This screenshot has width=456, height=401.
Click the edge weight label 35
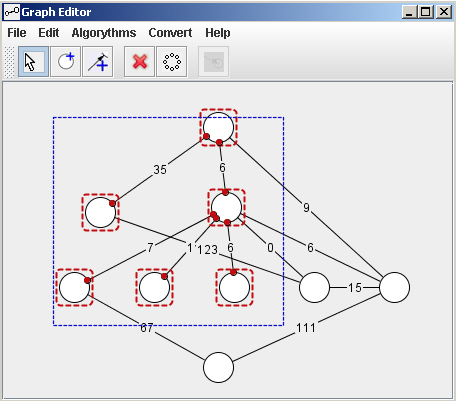click(x=160, y=170)
